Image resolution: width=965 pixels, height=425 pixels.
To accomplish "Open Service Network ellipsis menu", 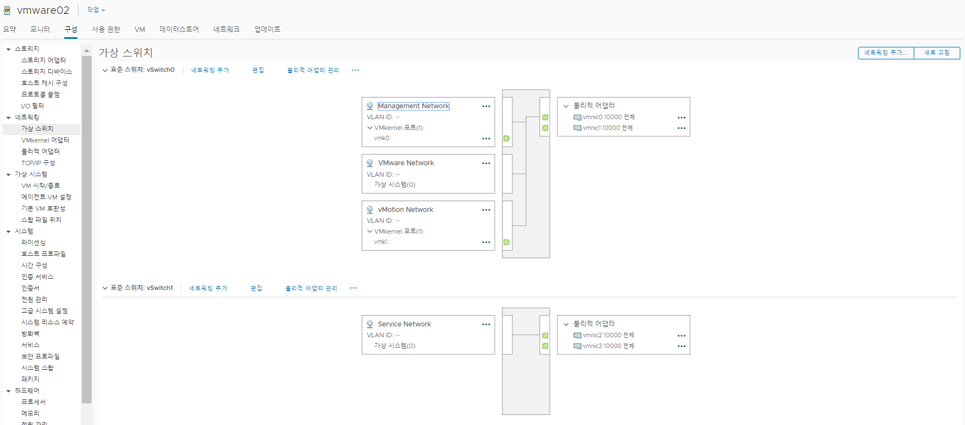I will point(486,324).
